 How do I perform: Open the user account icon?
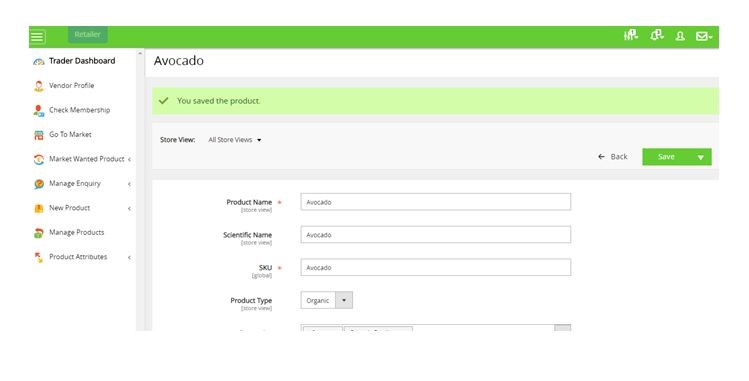pos(680,36)
